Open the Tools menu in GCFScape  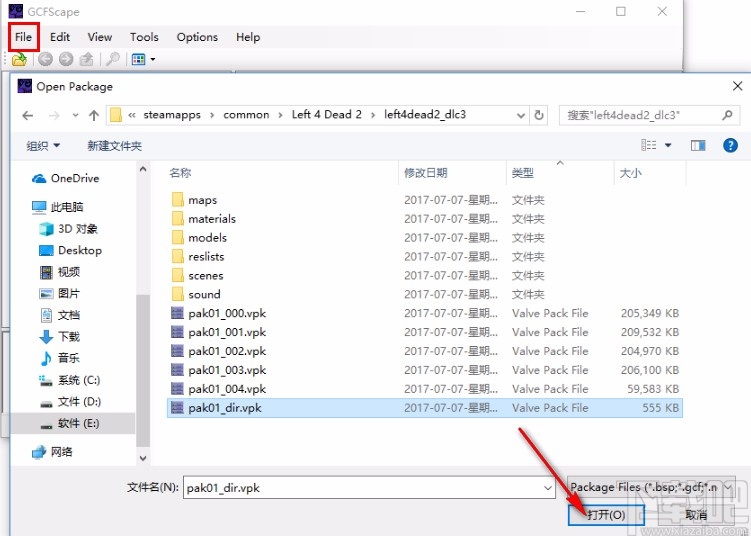tap(144, 37)
